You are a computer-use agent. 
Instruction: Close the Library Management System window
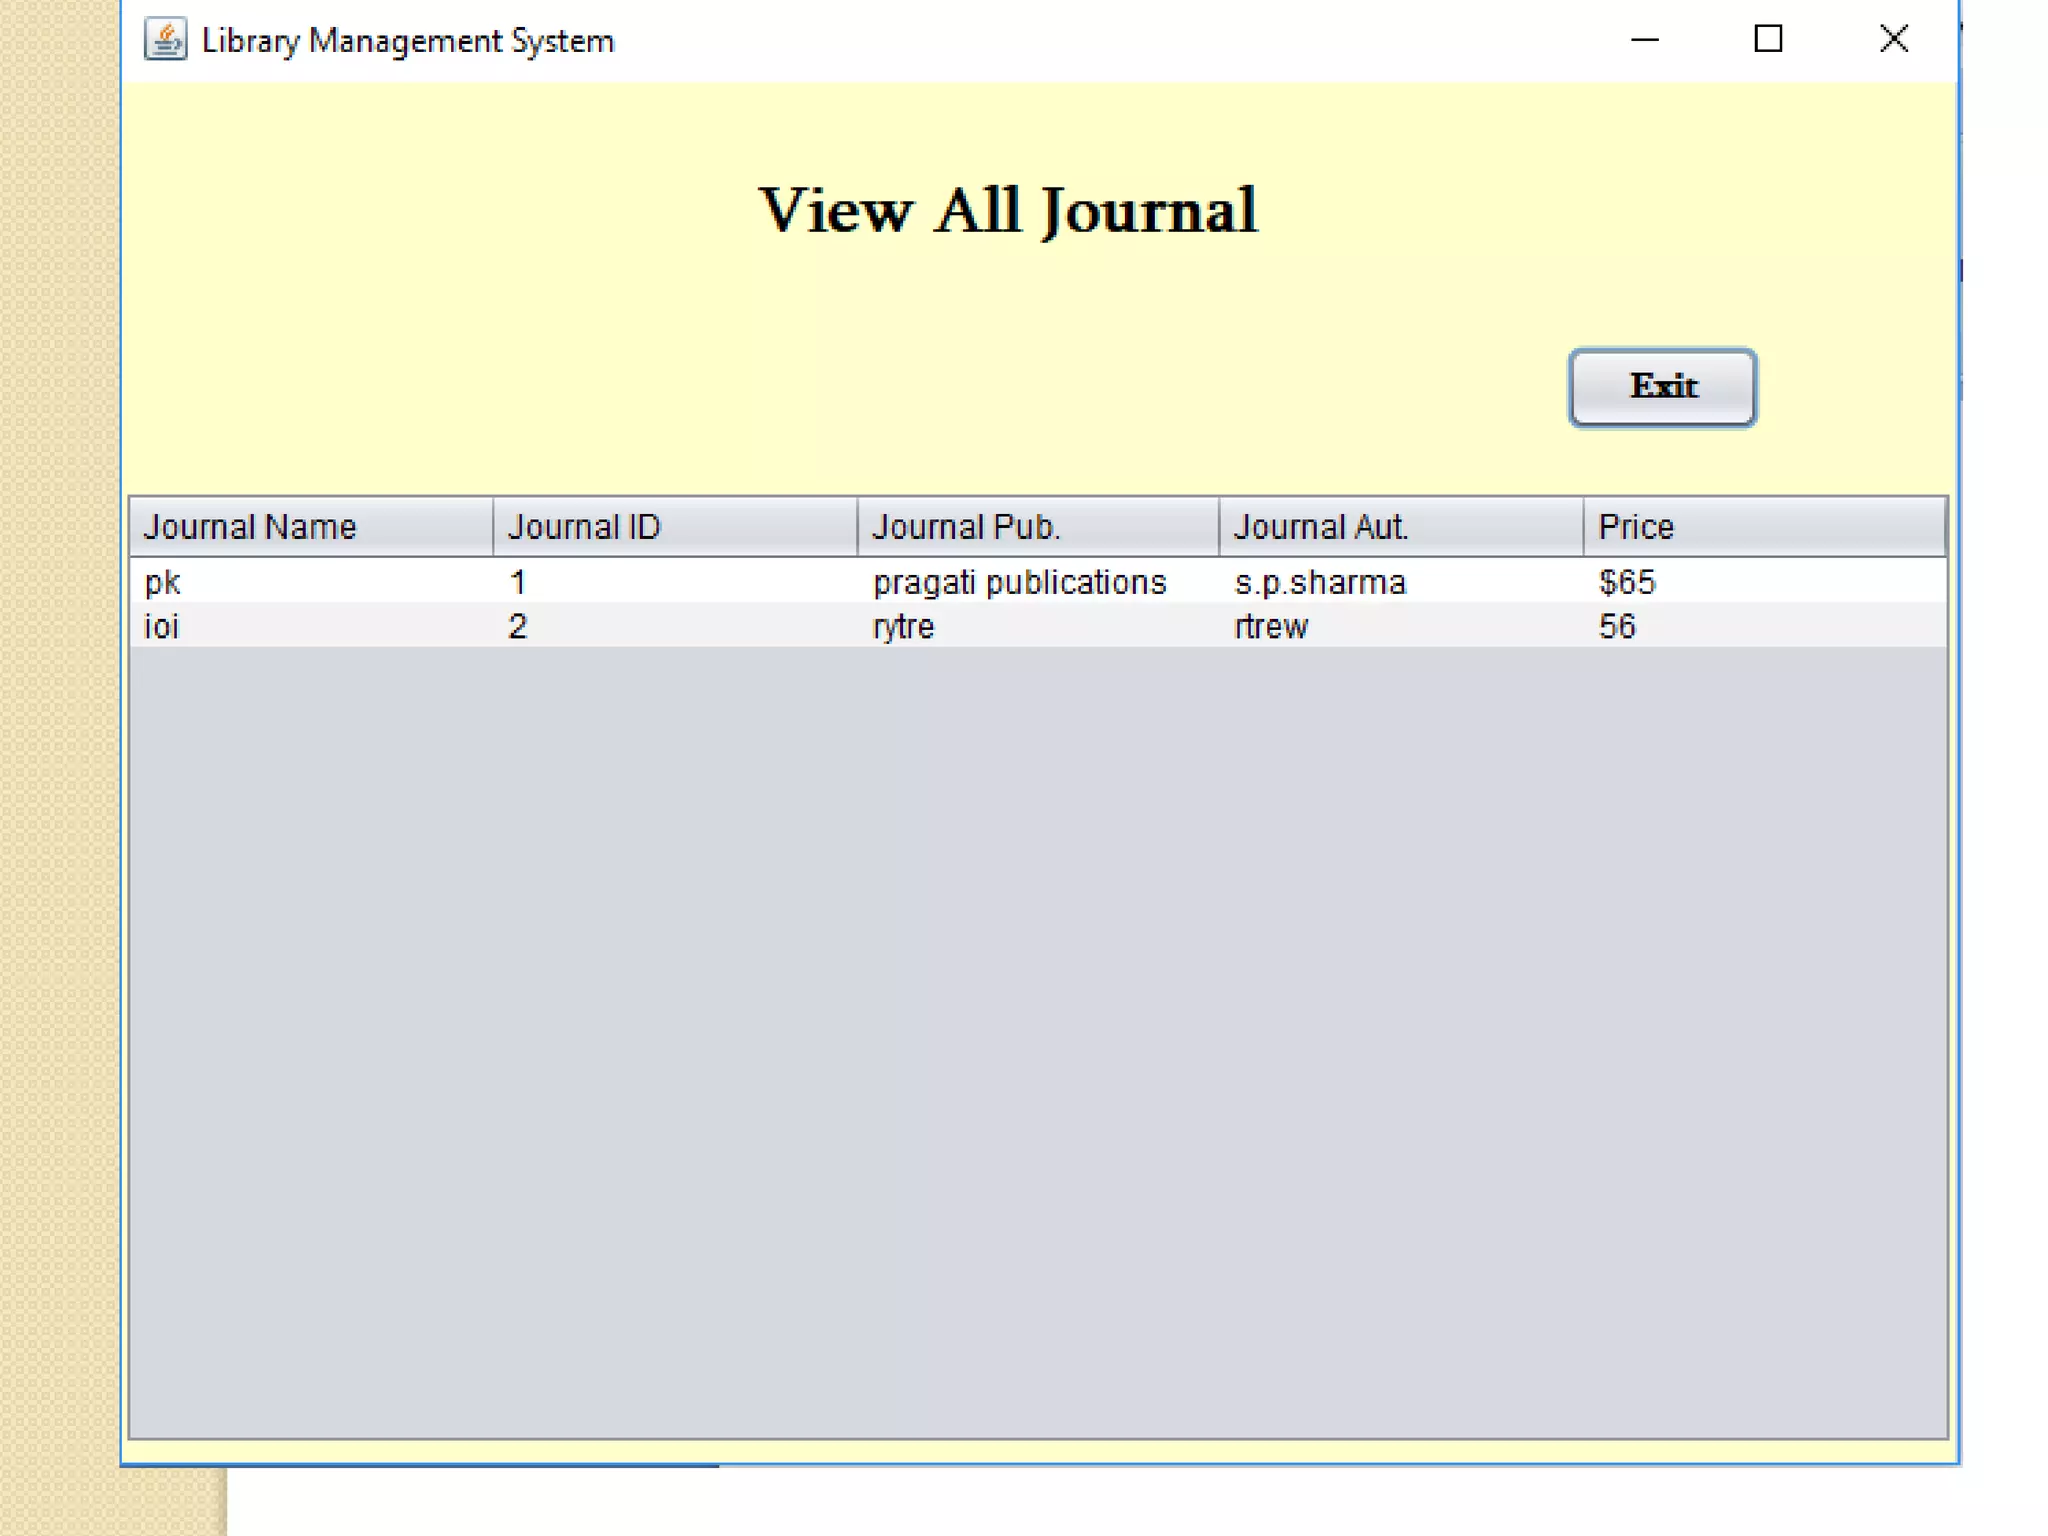coord(1893,40)
